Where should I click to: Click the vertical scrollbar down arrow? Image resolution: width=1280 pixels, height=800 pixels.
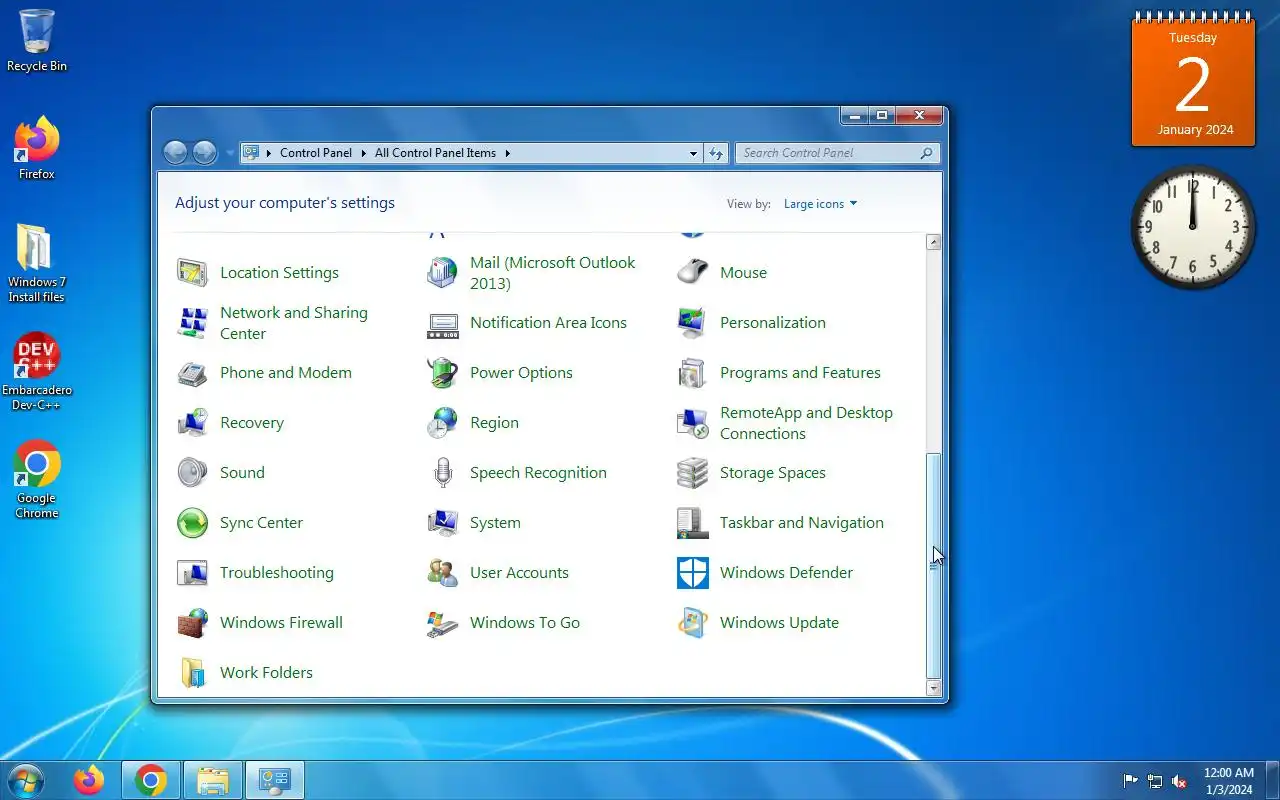(x=934, y=688)
